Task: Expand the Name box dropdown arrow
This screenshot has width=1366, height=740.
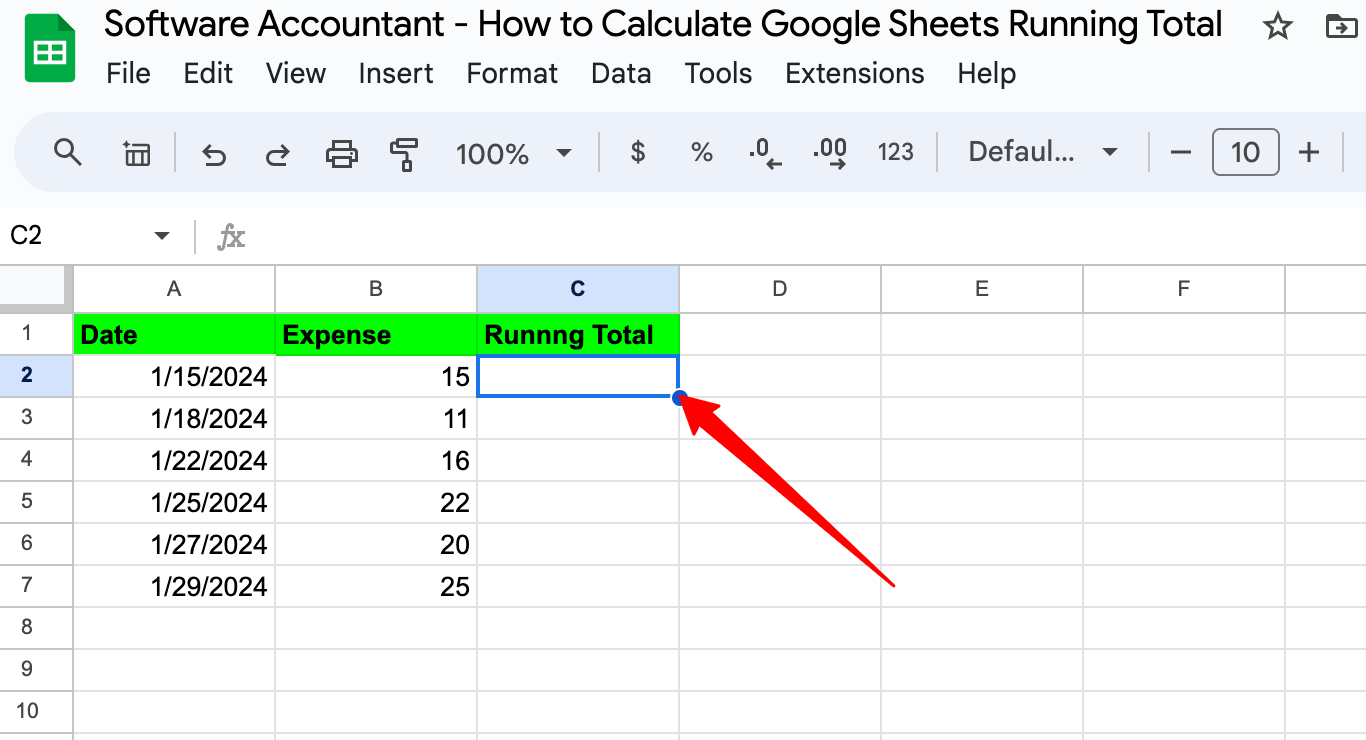Action: coord(161,236)
